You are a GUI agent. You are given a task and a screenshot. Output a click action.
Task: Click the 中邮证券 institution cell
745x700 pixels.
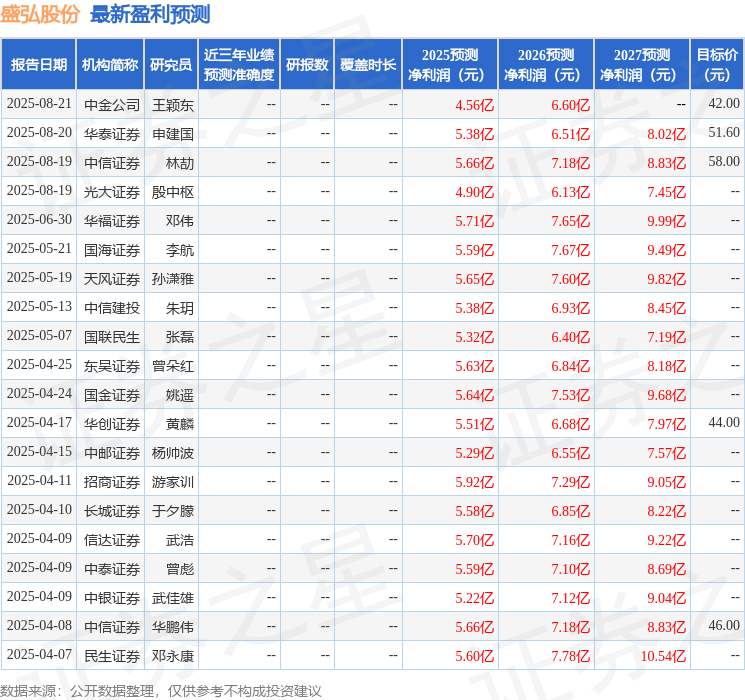click(x=112, y=453)
